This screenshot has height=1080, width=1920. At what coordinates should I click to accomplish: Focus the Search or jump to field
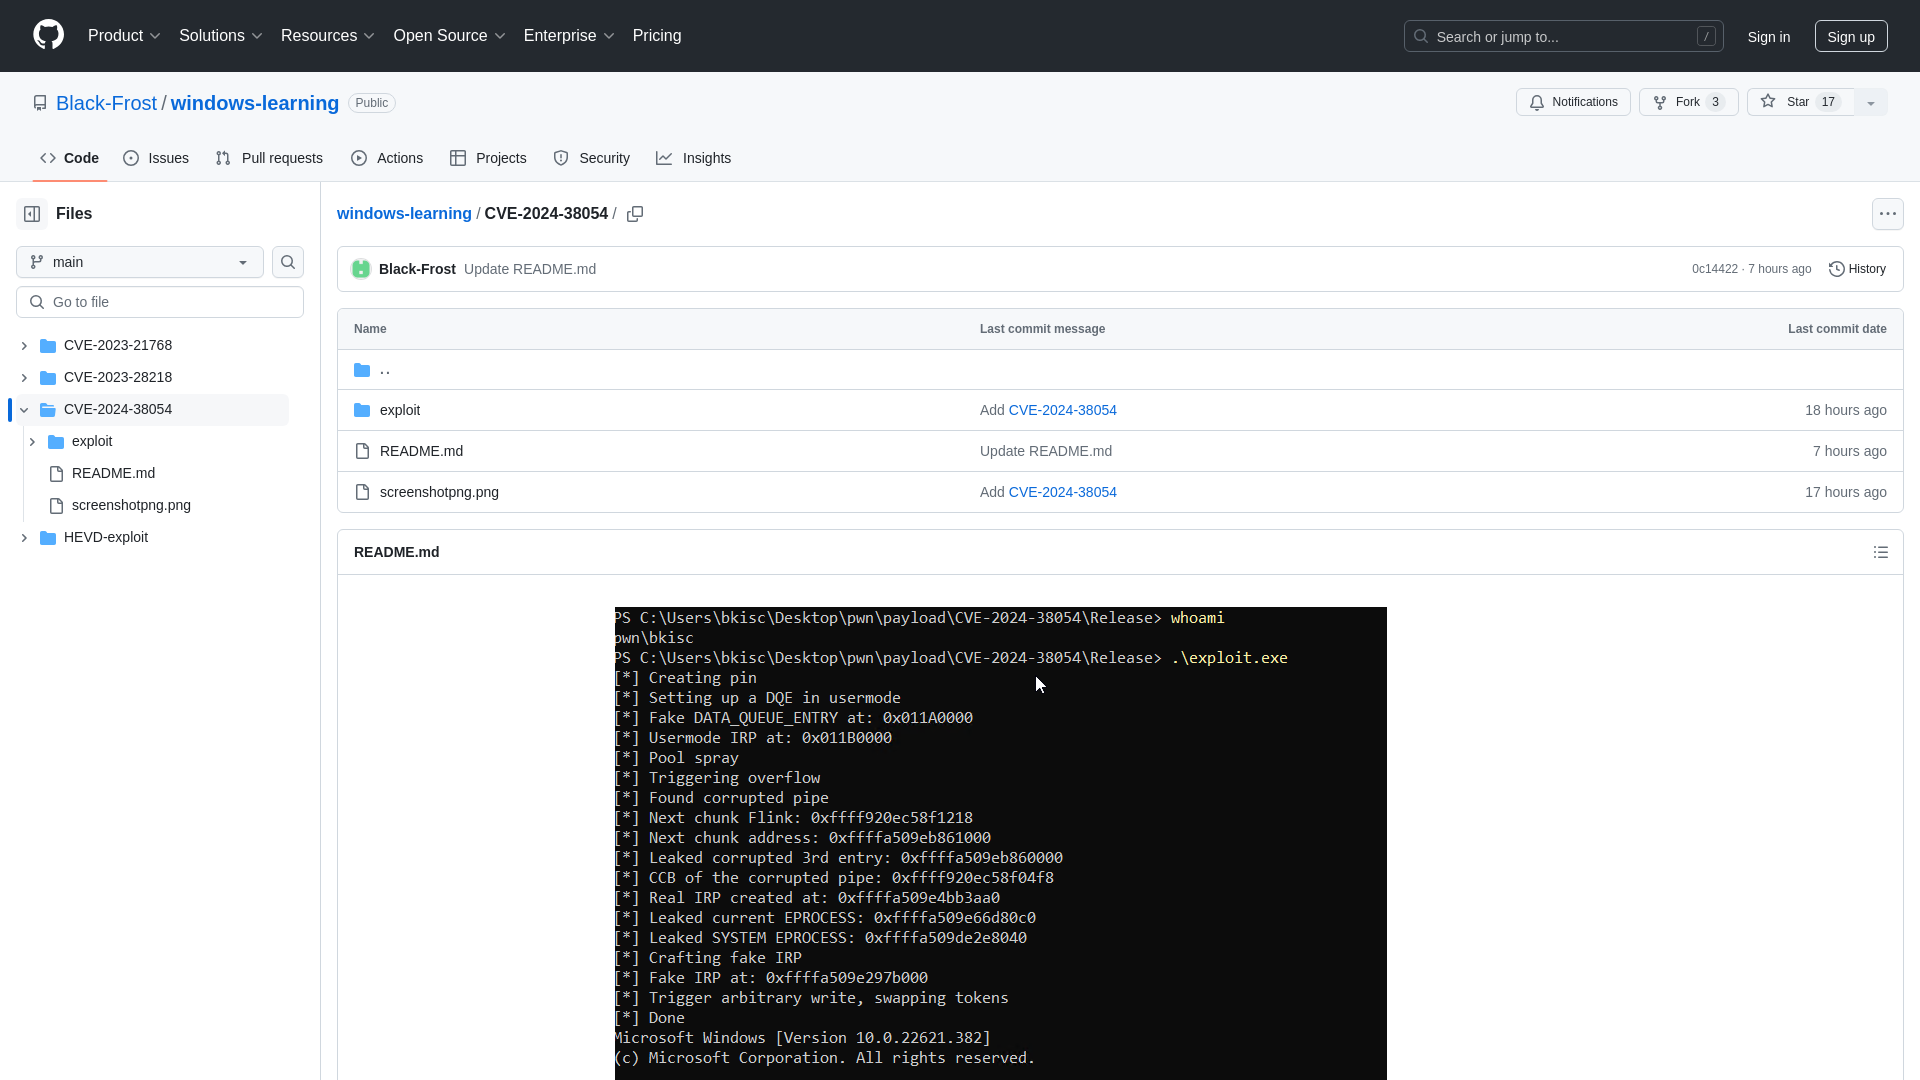coord(1563,36)
